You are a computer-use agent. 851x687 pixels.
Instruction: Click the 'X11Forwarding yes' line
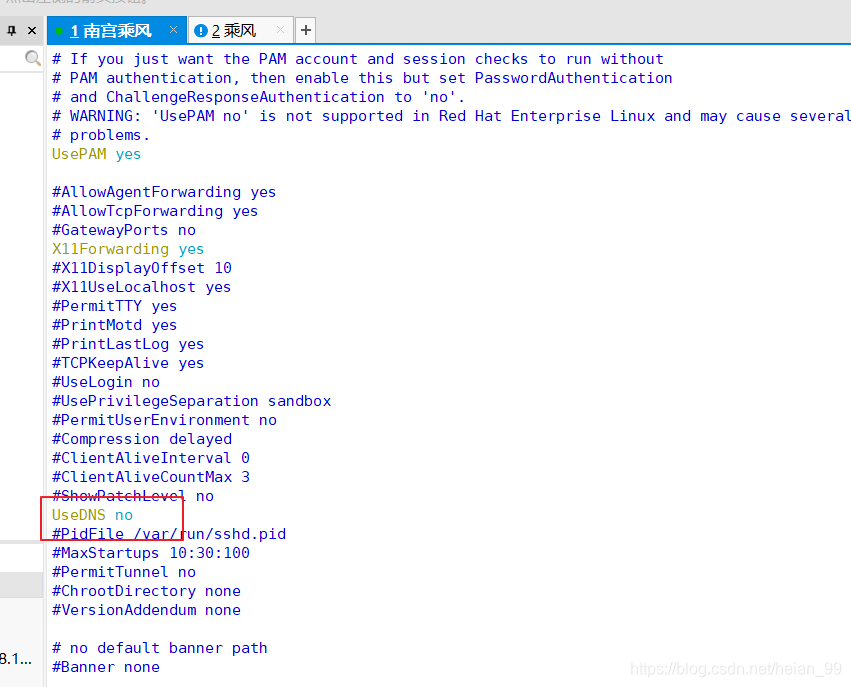click(x=128, y=249)
